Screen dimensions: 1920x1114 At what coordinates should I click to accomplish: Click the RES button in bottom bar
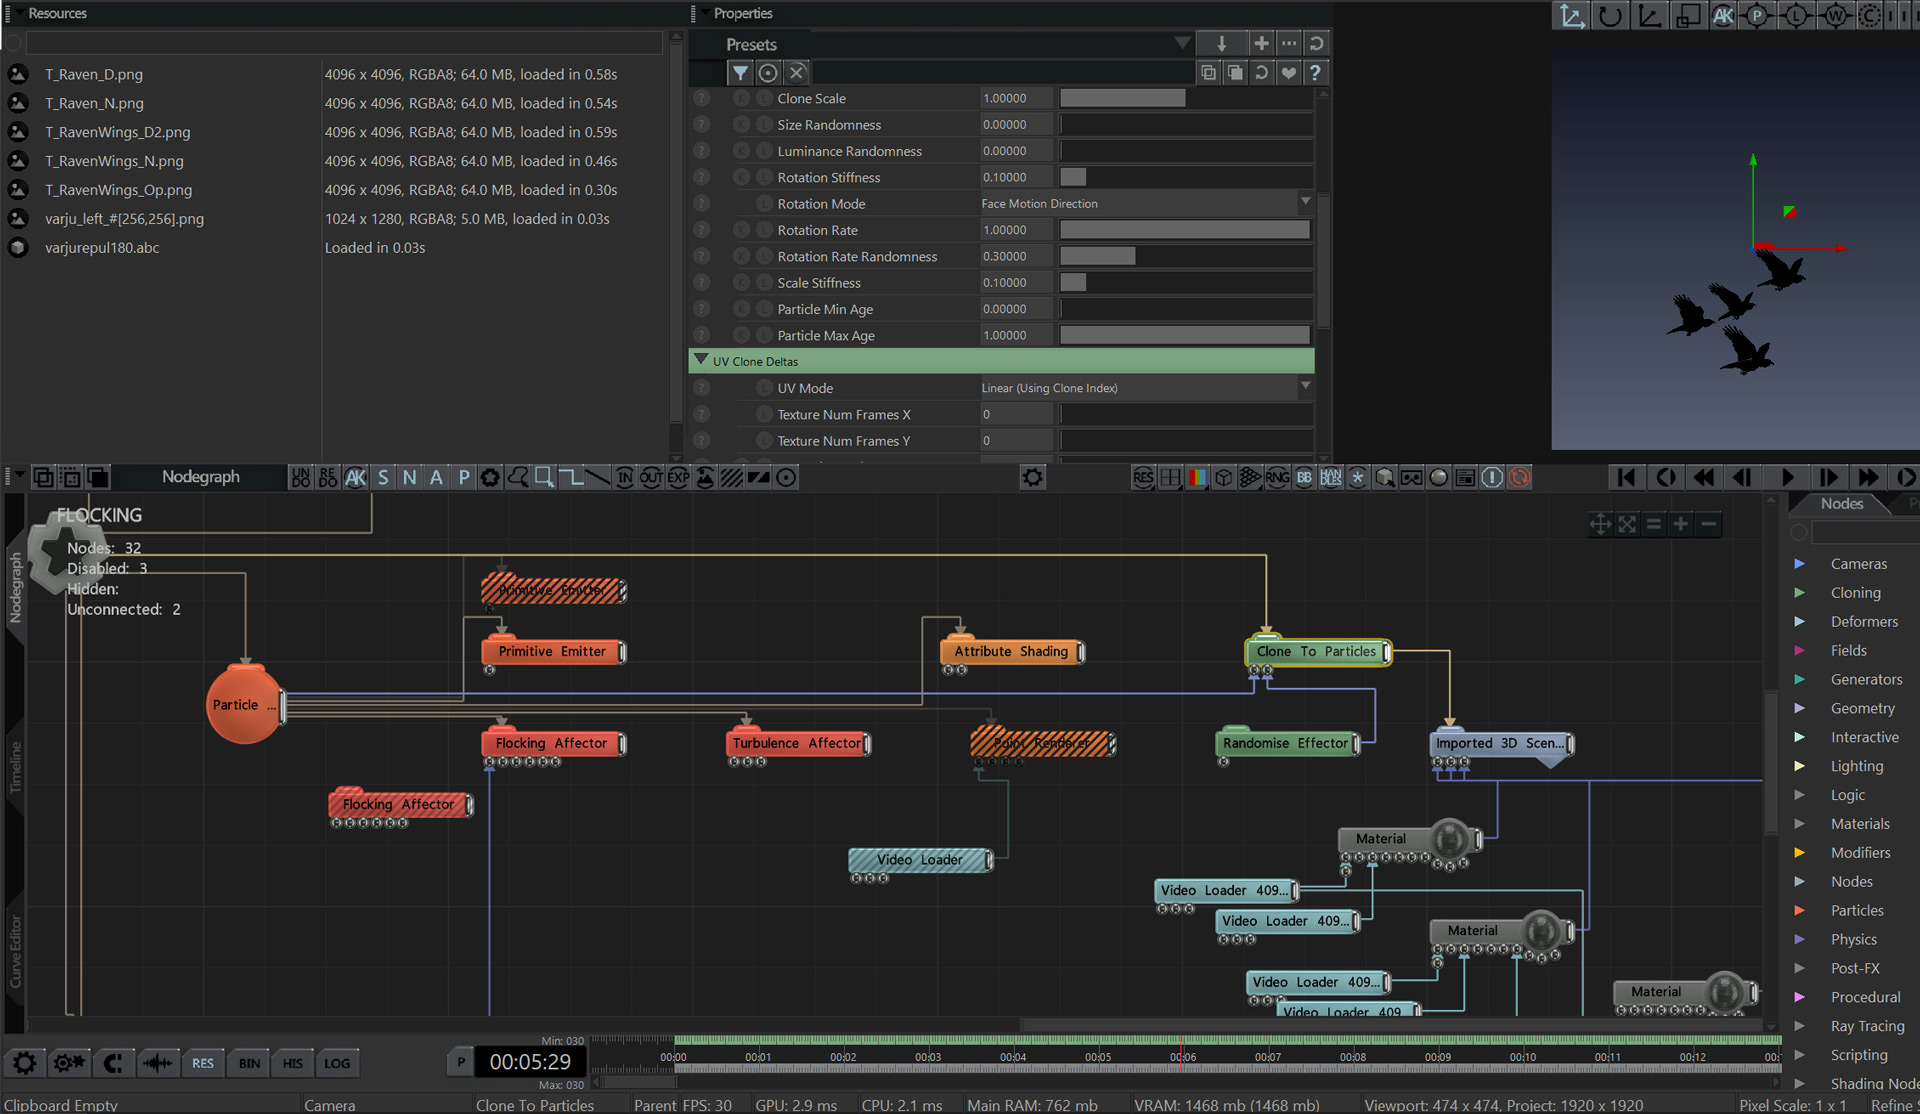[203, 1063]
